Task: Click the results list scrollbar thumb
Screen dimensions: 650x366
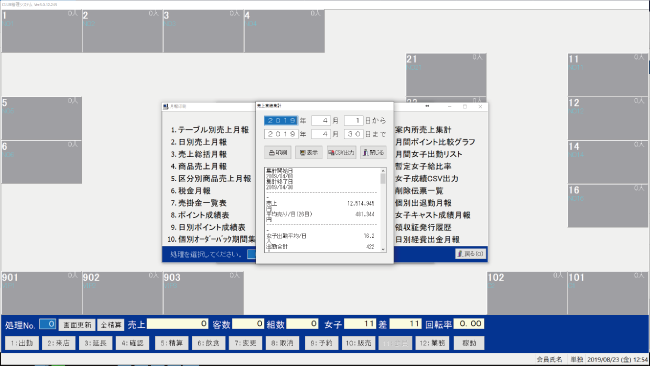Action: (383, 179)
